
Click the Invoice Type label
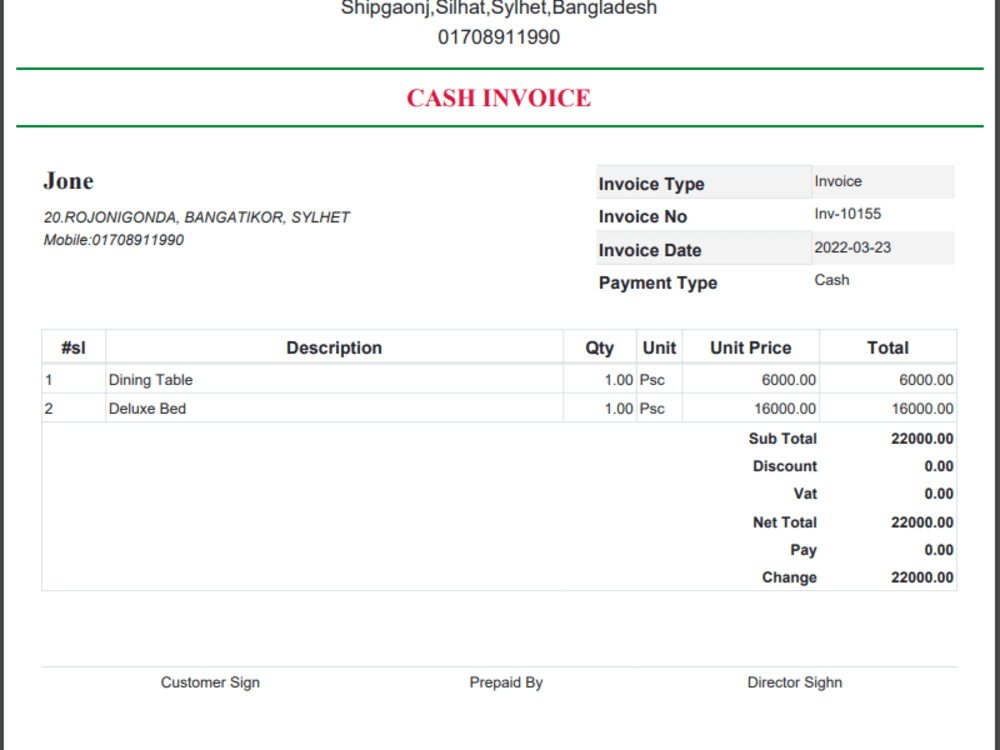click(x=651, y=184)
